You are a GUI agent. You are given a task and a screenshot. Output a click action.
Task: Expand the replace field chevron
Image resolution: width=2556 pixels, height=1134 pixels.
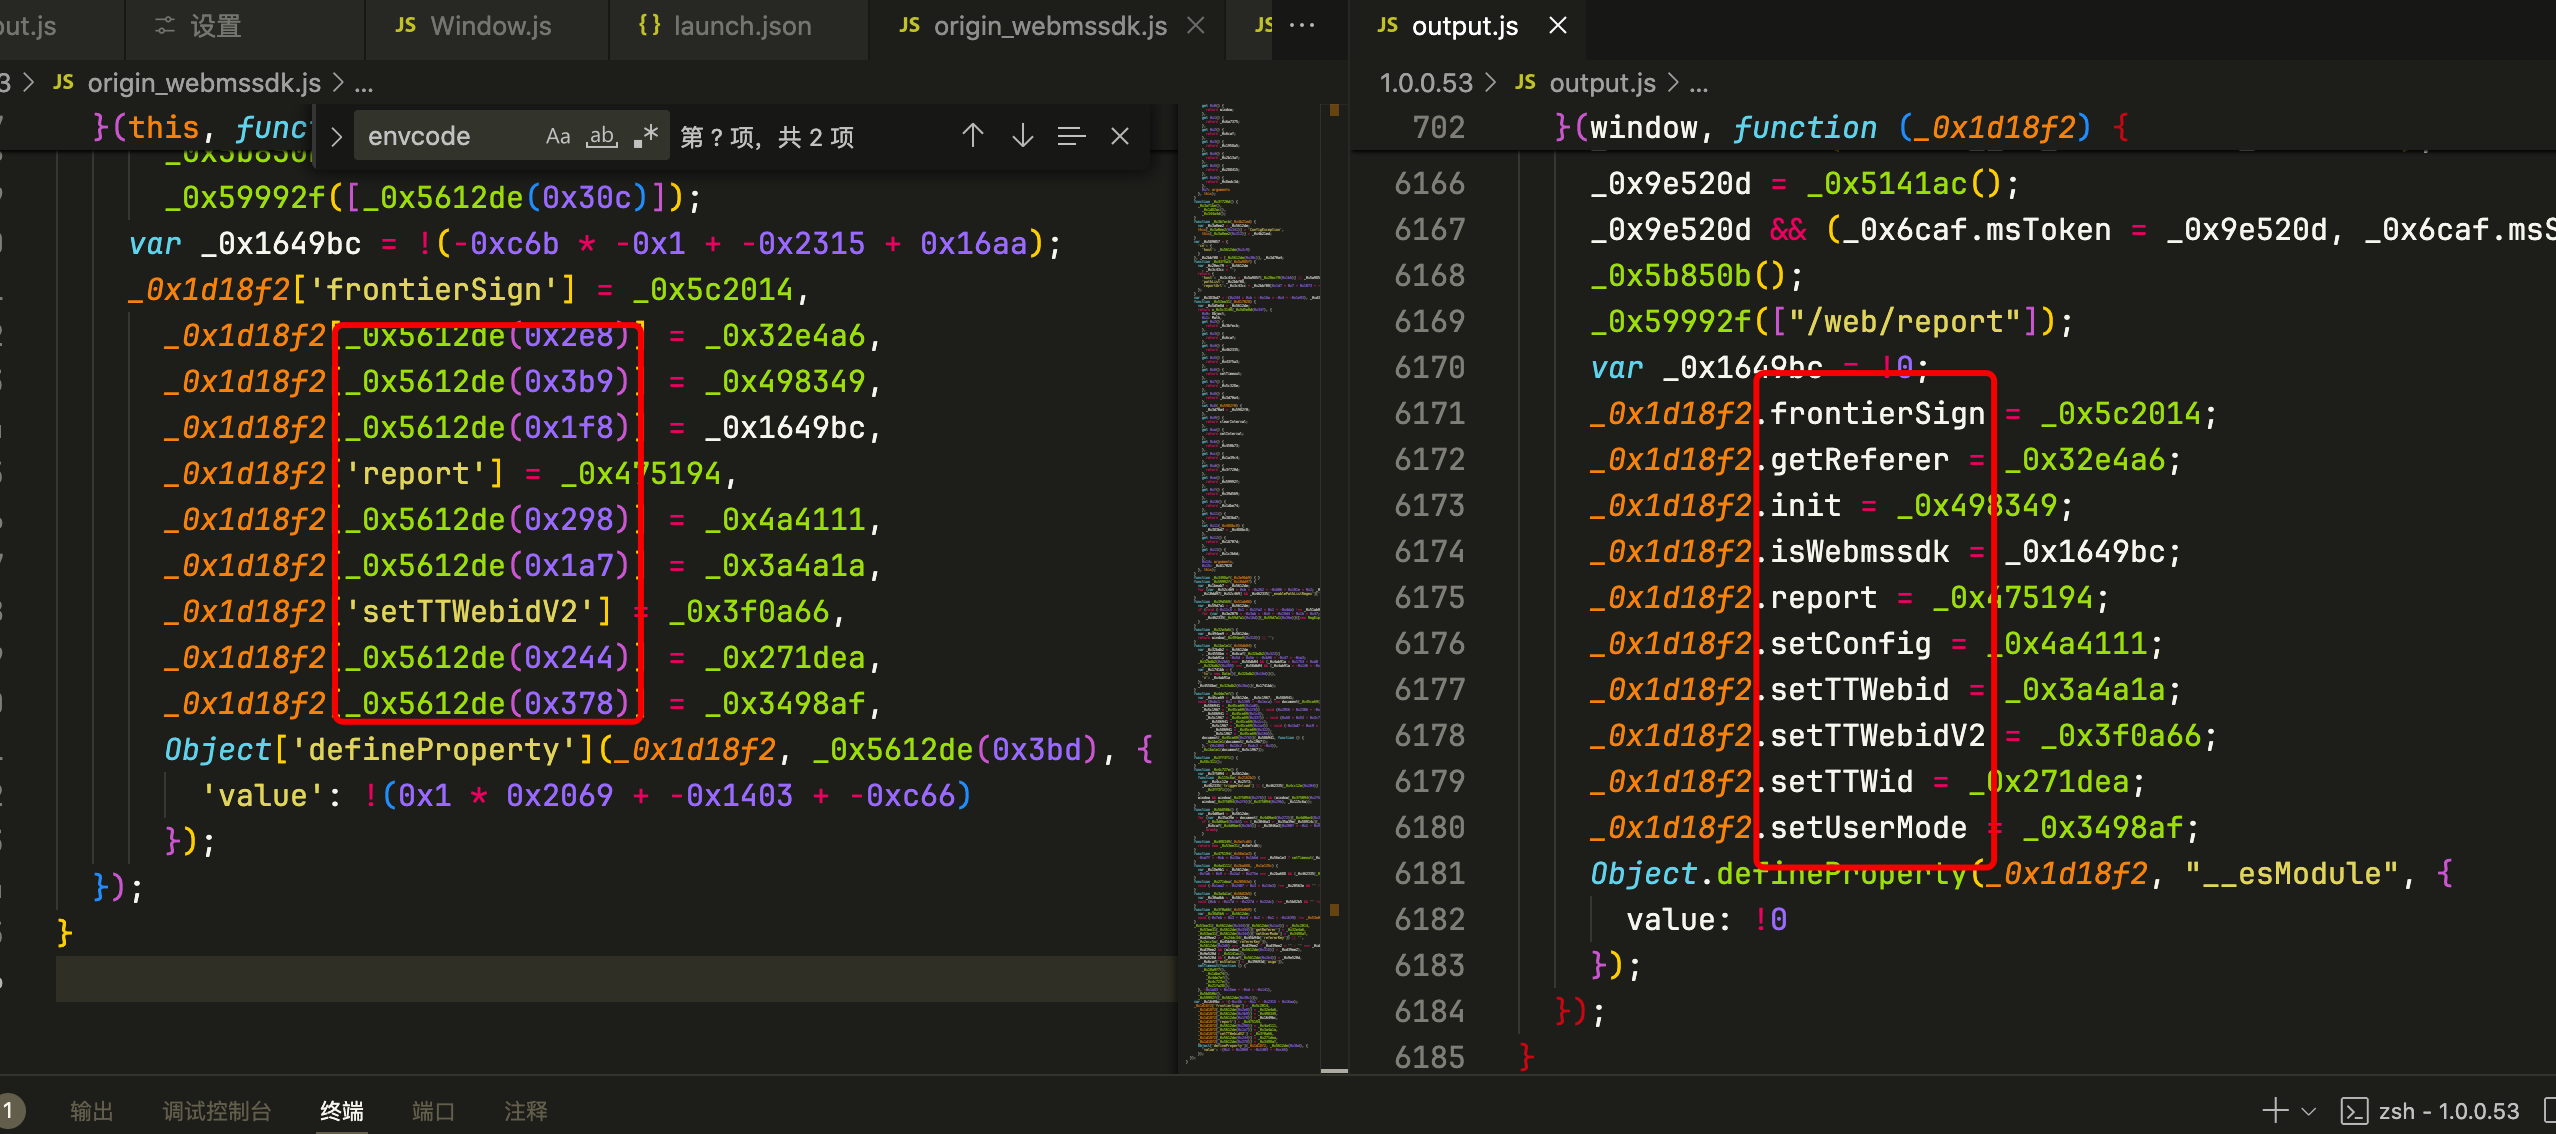coord(337,136)
